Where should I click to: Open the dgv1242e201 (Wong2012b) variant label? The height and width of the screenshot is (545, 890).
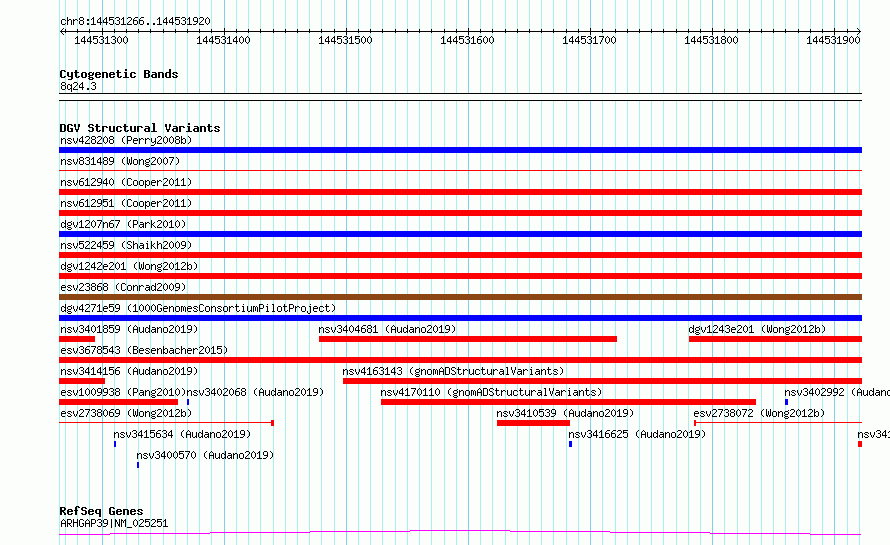coord(129,266)
